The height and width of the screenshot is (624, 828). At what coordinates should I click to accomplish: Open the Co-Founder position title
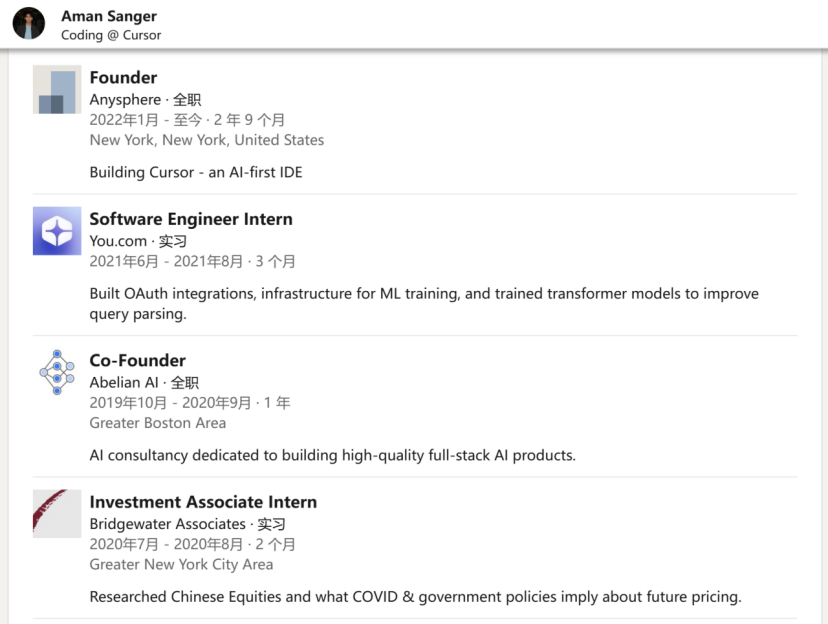[137, 361]
